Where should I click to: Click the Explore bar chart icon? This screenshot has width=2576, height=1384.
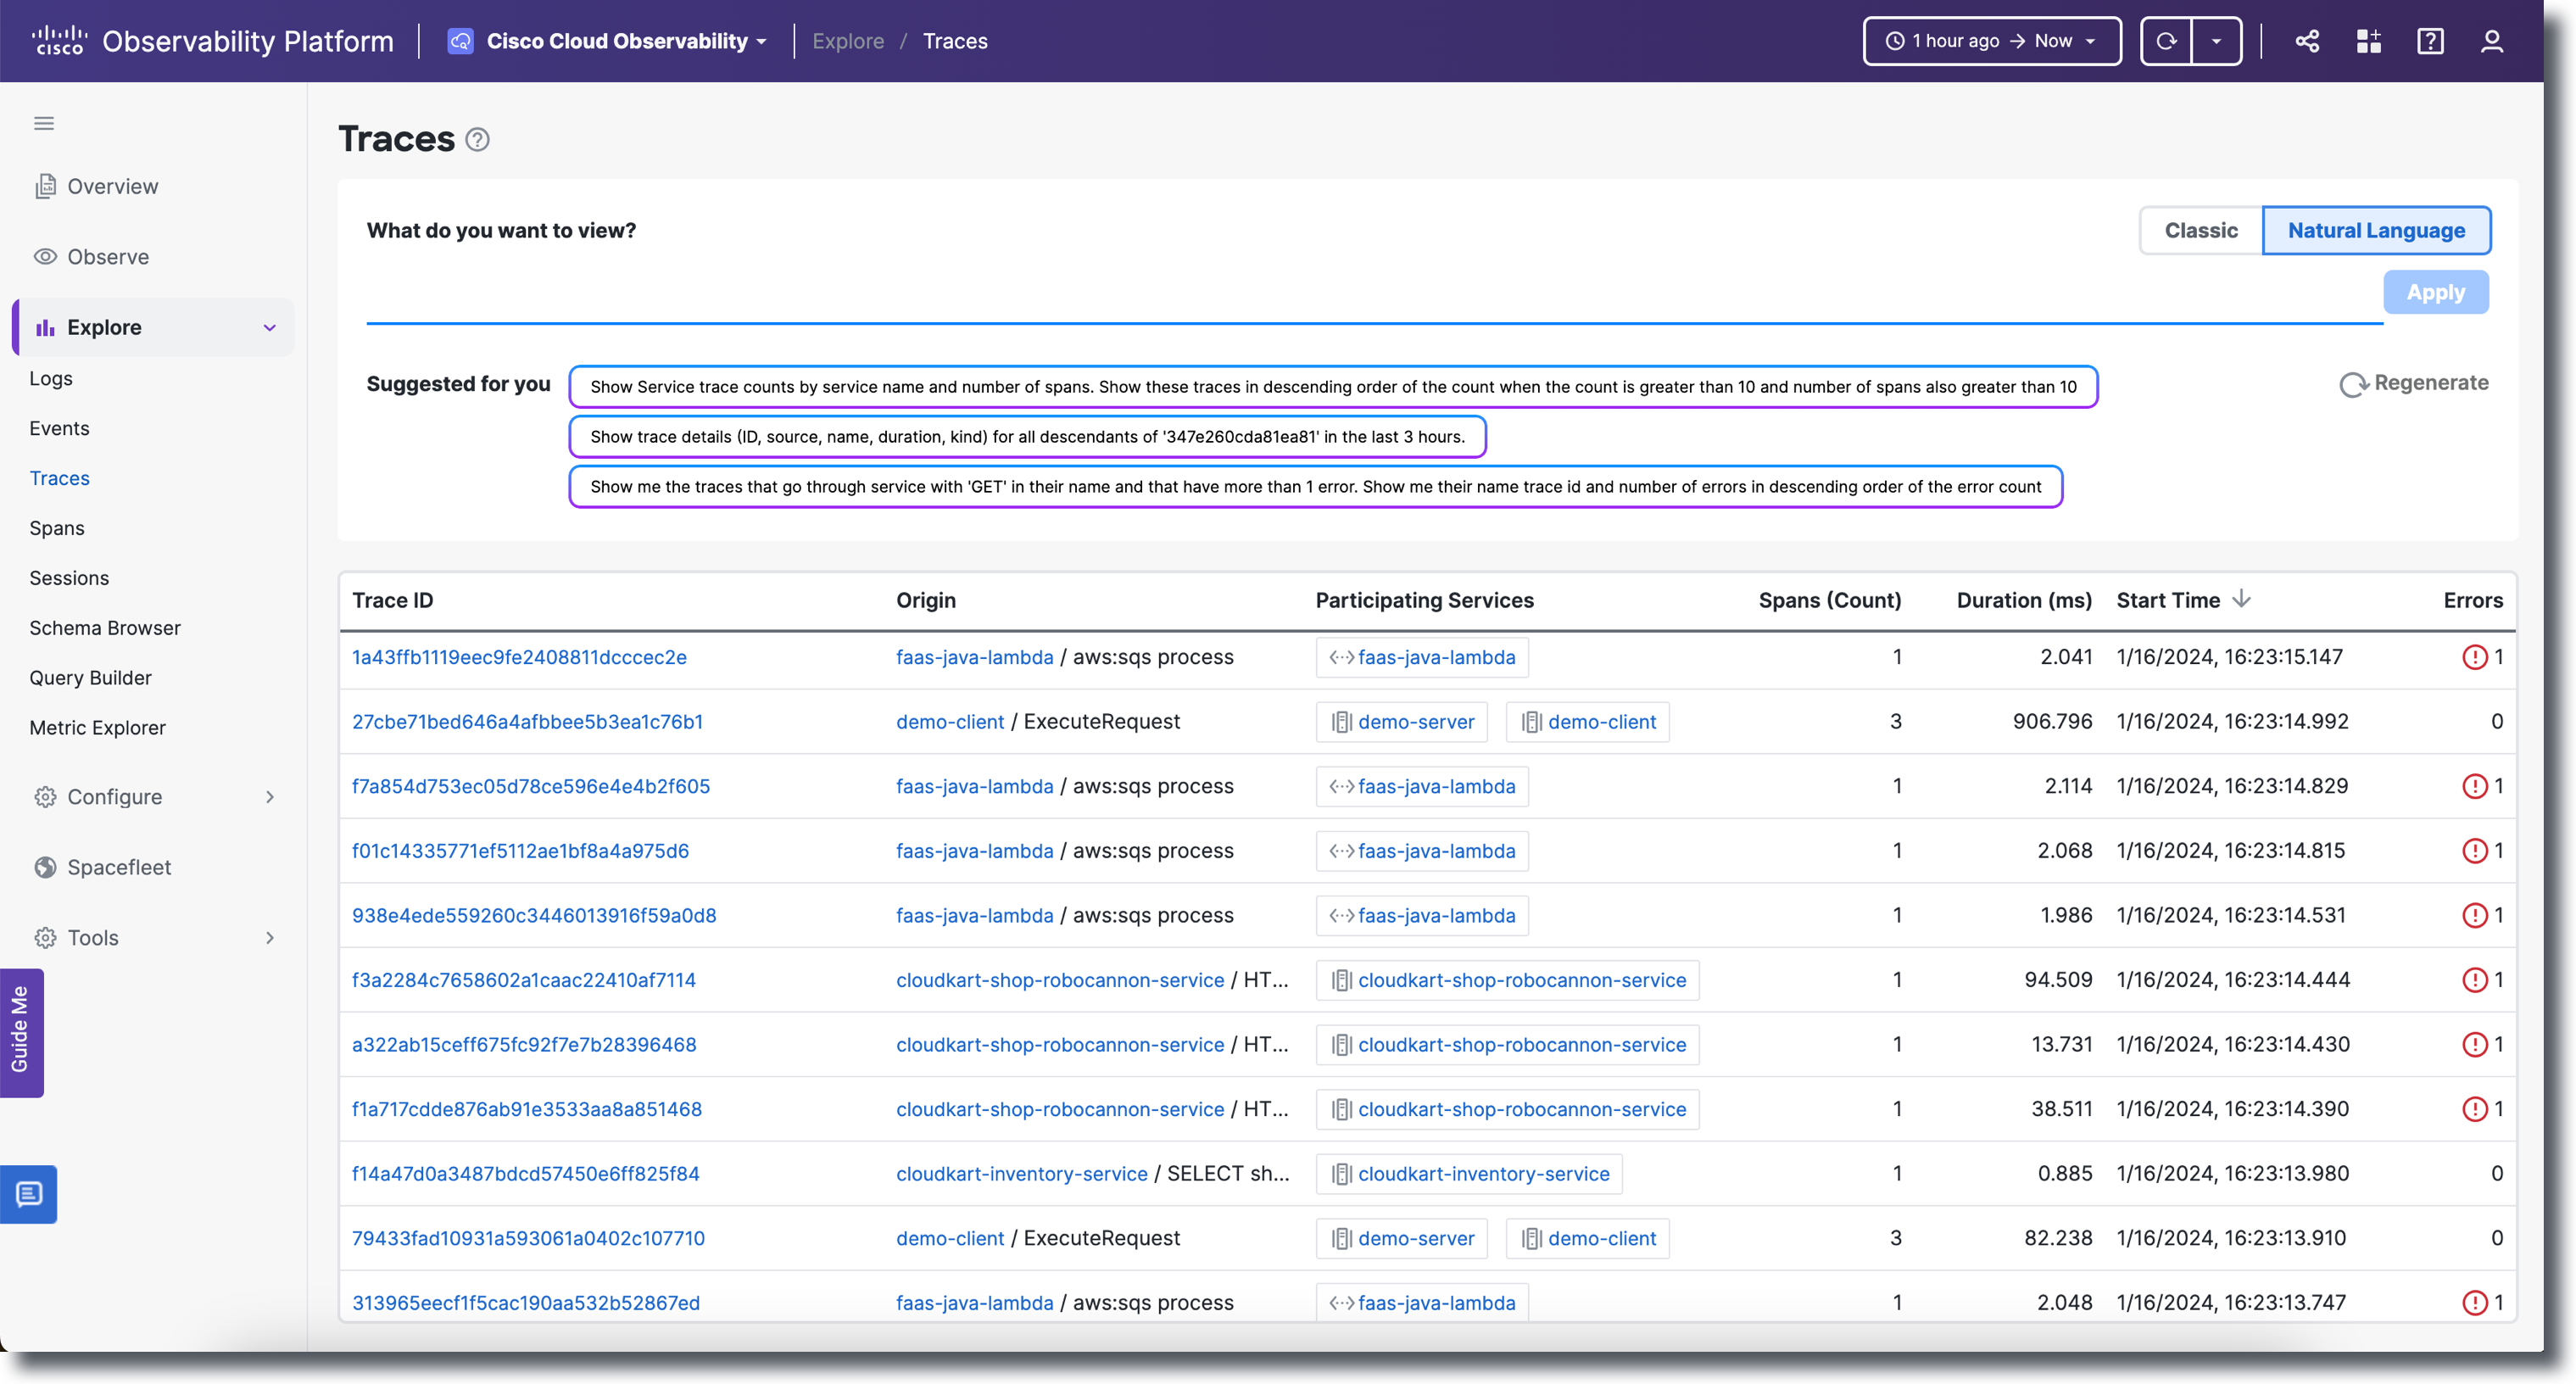[x=45, y=327]
